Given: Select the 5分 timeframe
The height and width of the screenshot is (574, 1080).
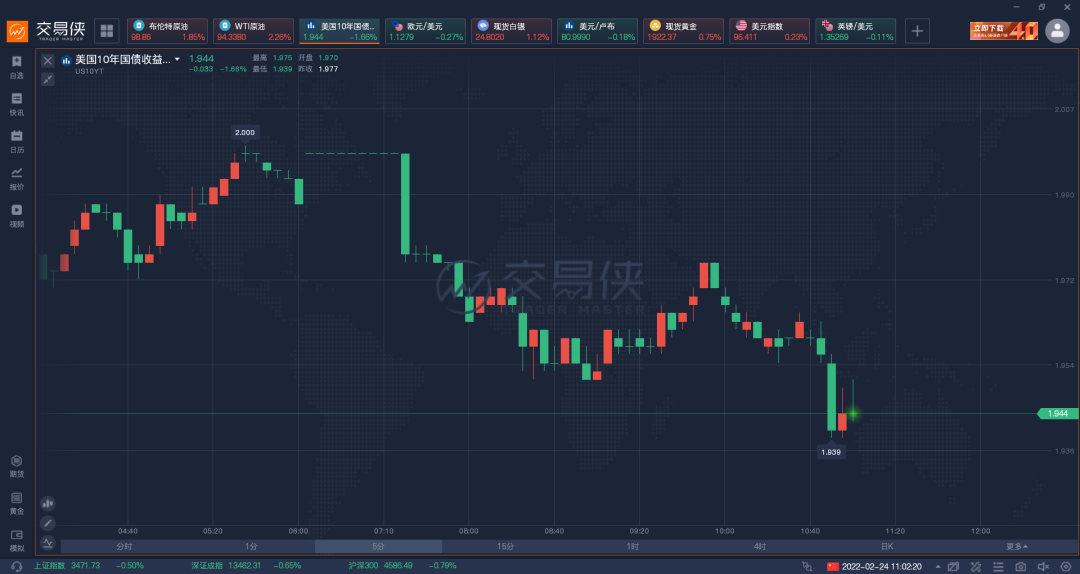Looking at the screenshot, I should (378, 546).
